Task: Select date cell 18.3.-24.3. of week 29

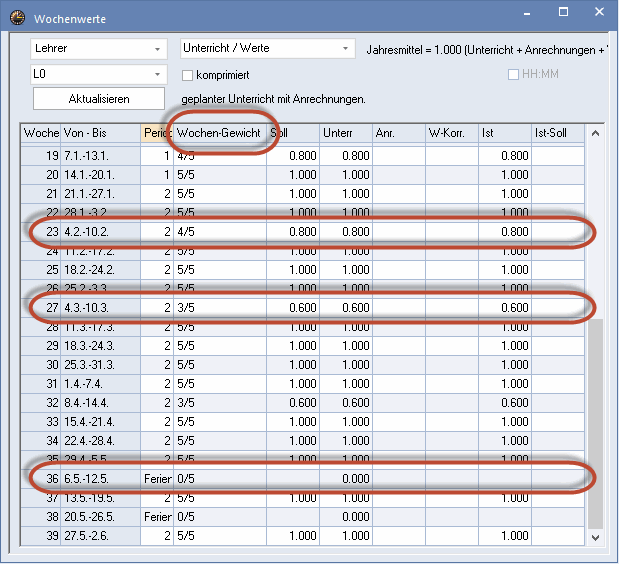Action: (101, 346)
